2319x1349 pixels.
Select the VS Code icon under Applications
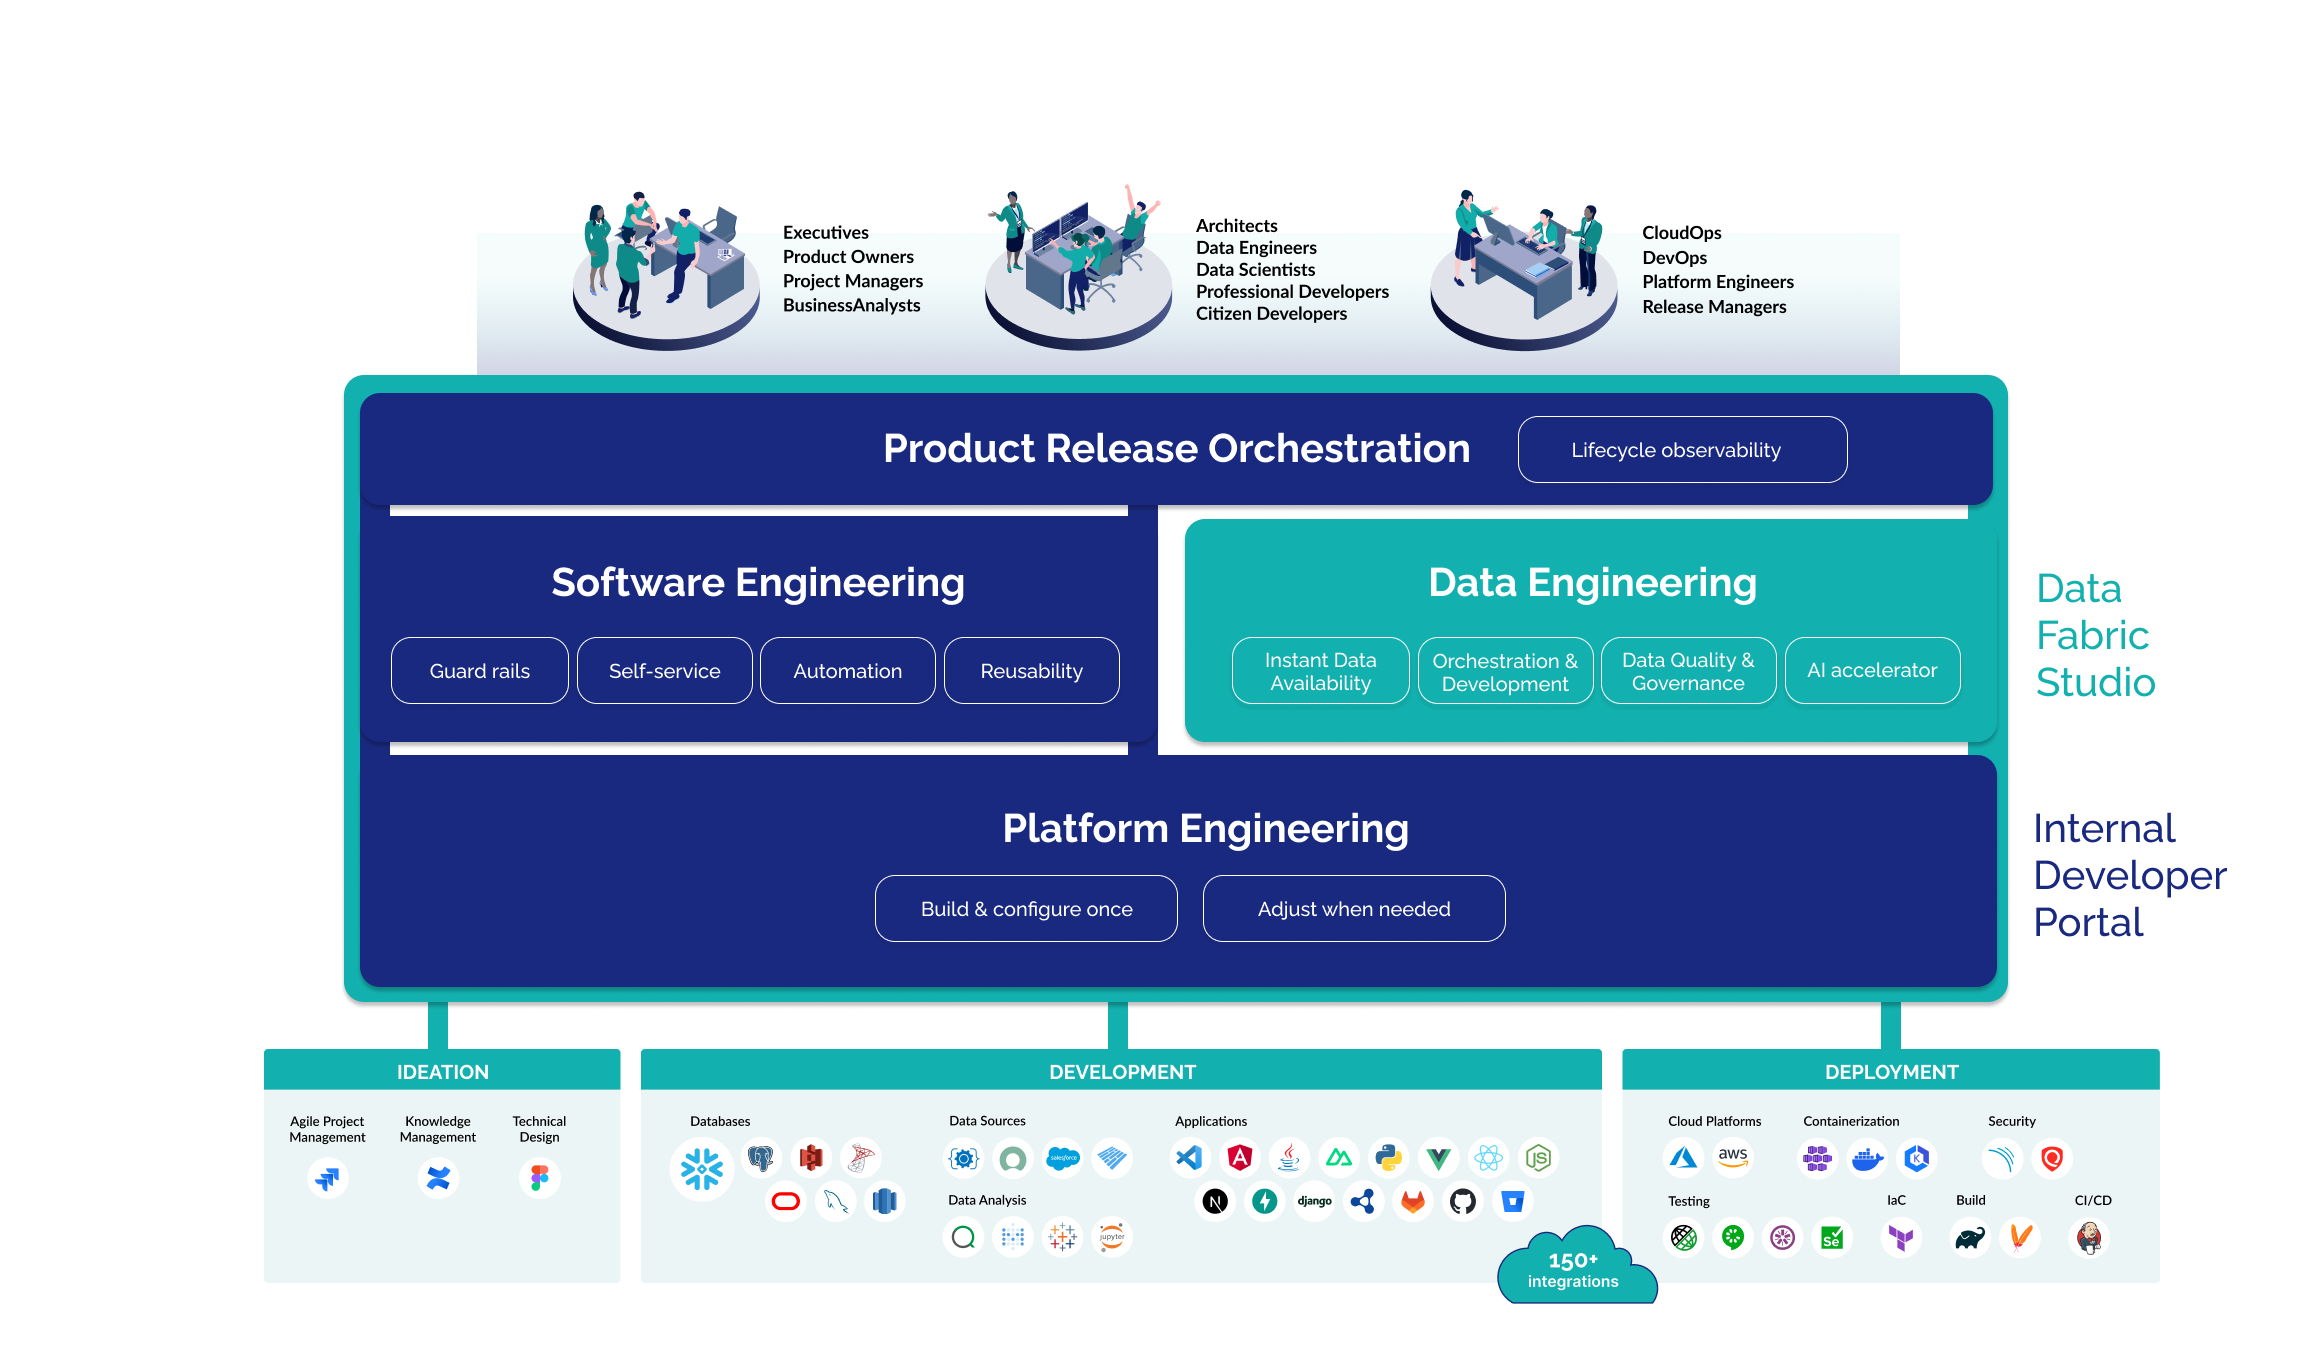pos(1190,1157)
